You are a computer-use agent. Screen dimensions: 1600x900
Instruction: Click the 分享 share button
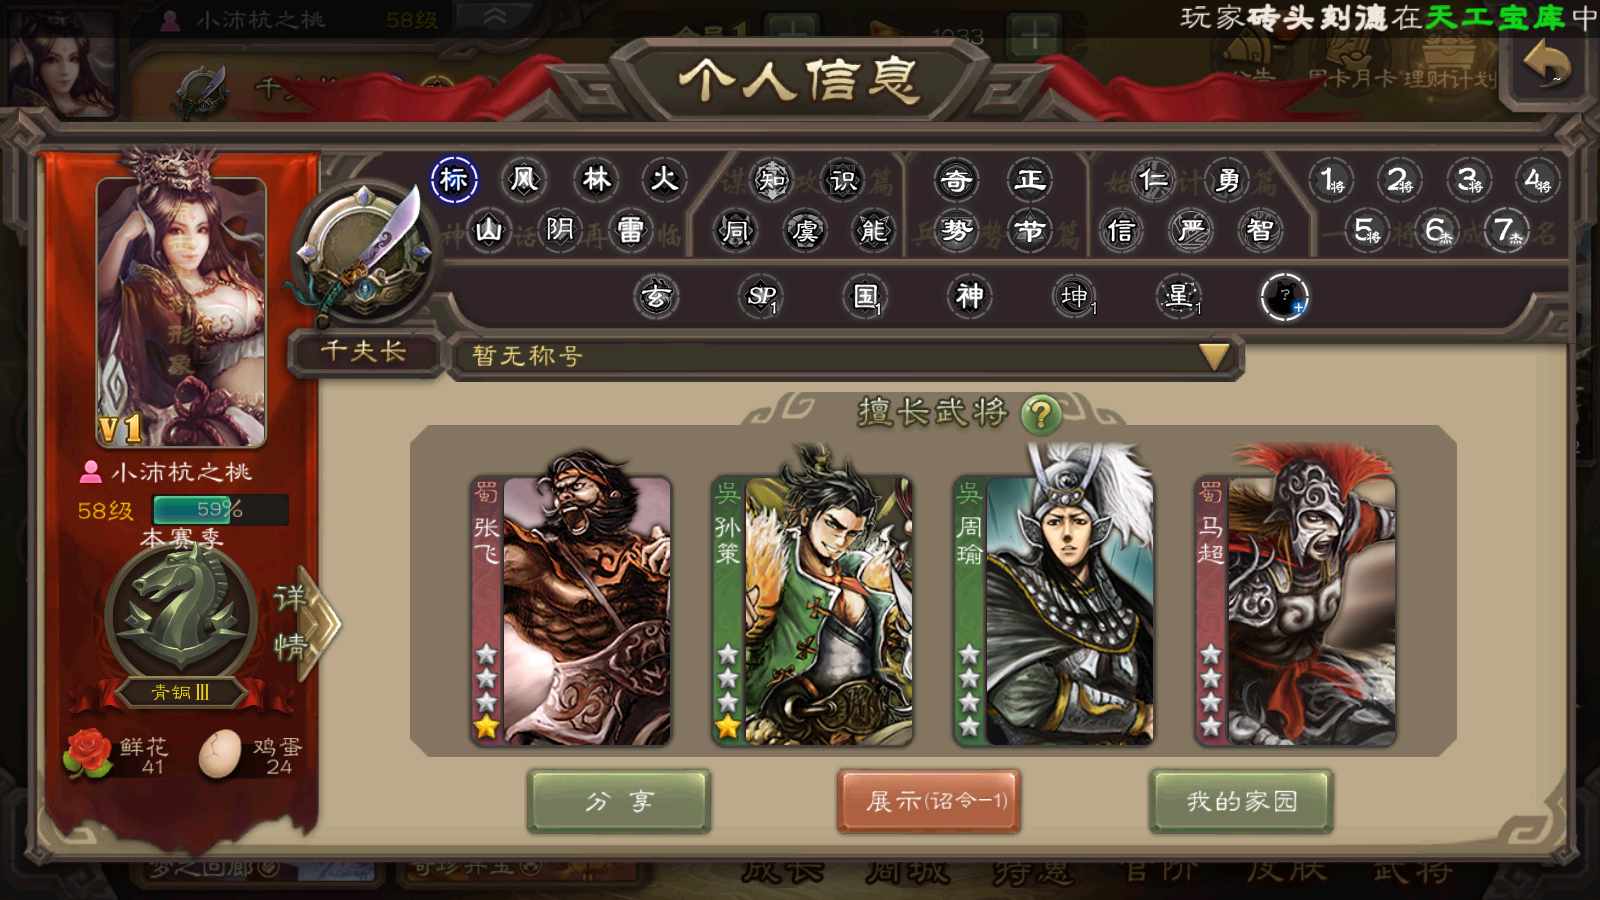pos(619,801)
